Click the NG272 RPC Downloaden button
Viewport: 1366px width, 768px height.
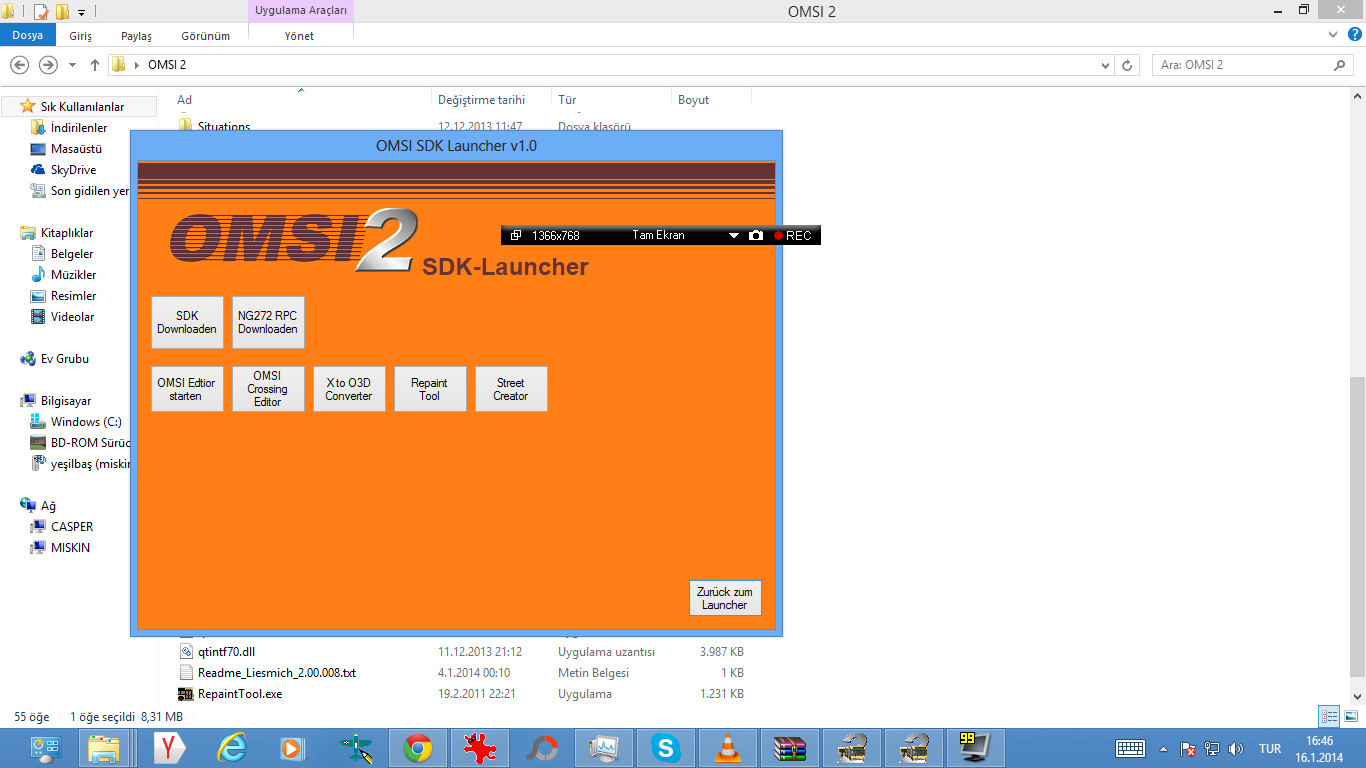click(268, 322)
